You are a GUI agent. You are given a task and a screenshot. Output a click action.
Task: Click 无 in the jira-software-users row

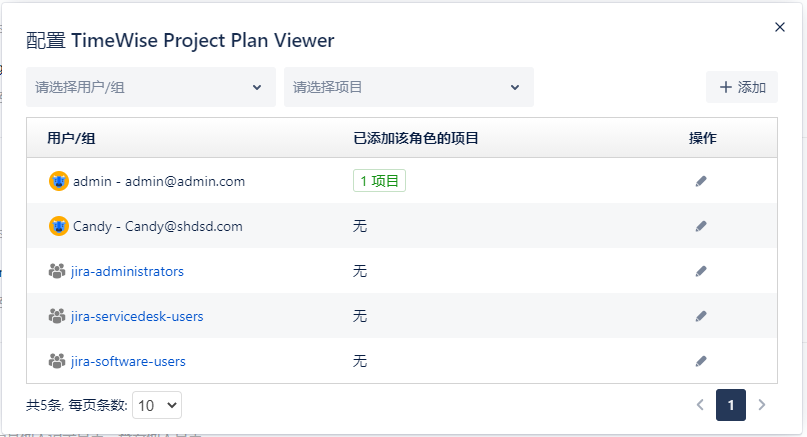(x=360, y=361)
